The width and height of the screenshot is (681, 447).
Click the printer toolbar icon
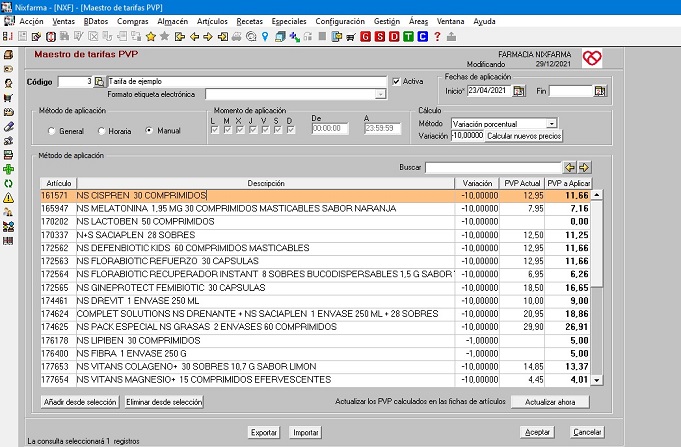(236, 37)
